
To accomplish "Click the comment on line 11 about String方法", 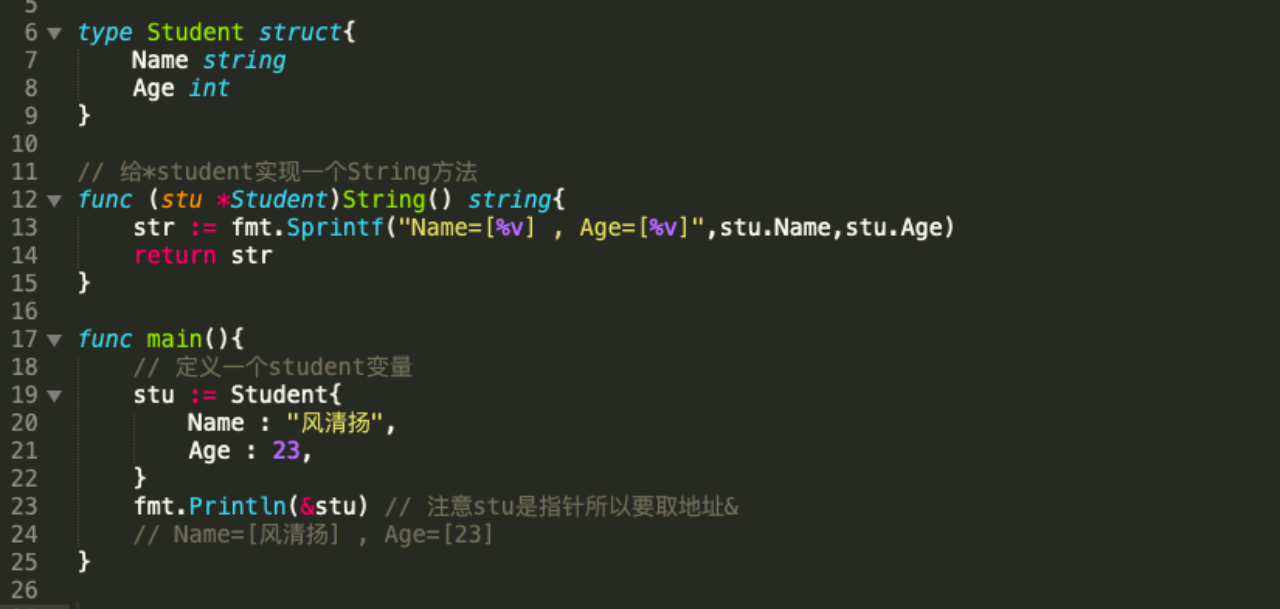I will point(278,172).
